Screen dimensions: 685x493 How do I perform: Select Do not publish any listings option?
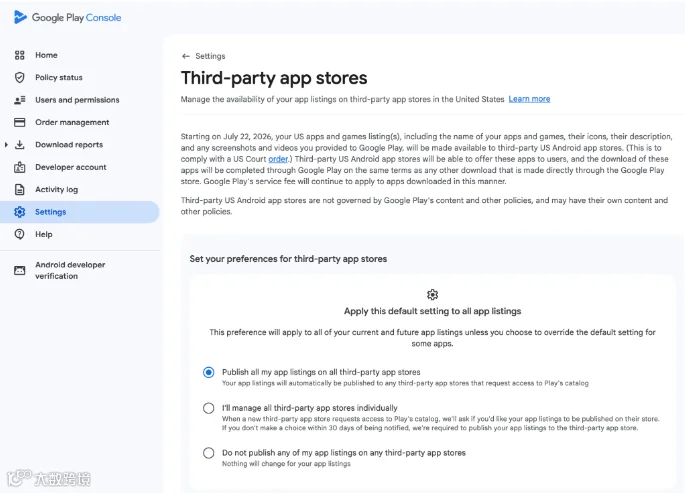click(x=208, y=453)
